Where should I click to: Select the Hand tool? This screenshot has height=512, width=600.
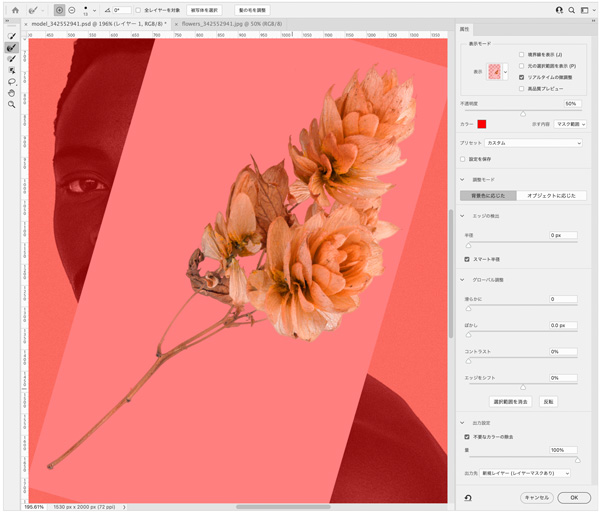click(12, 93)
